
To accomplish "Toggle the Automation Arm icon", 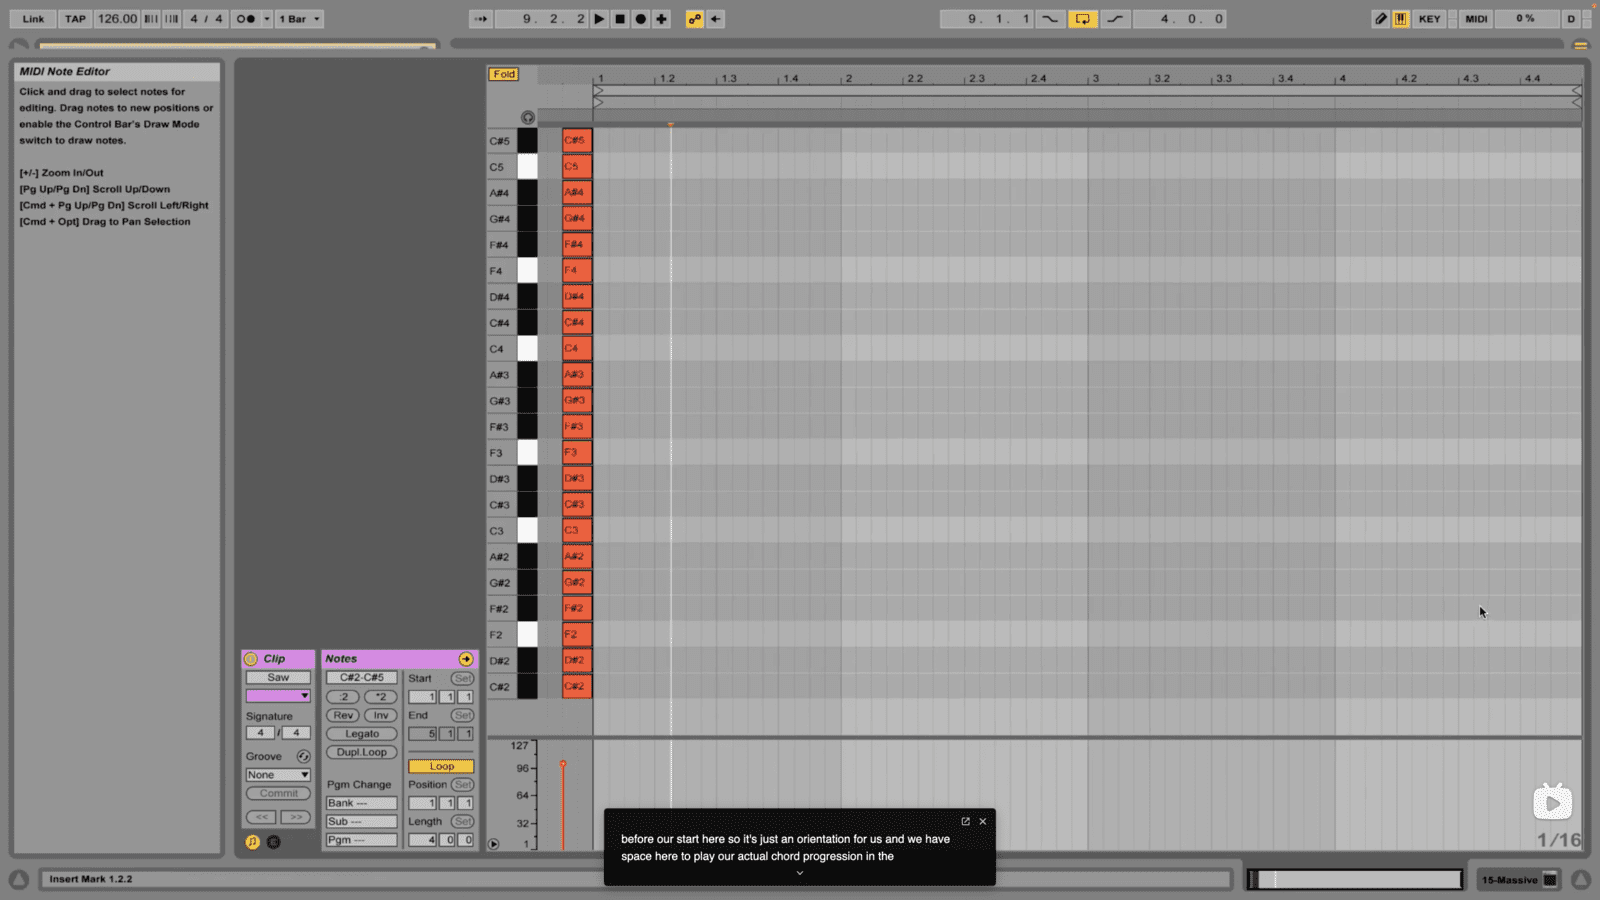I will point(695,19).
